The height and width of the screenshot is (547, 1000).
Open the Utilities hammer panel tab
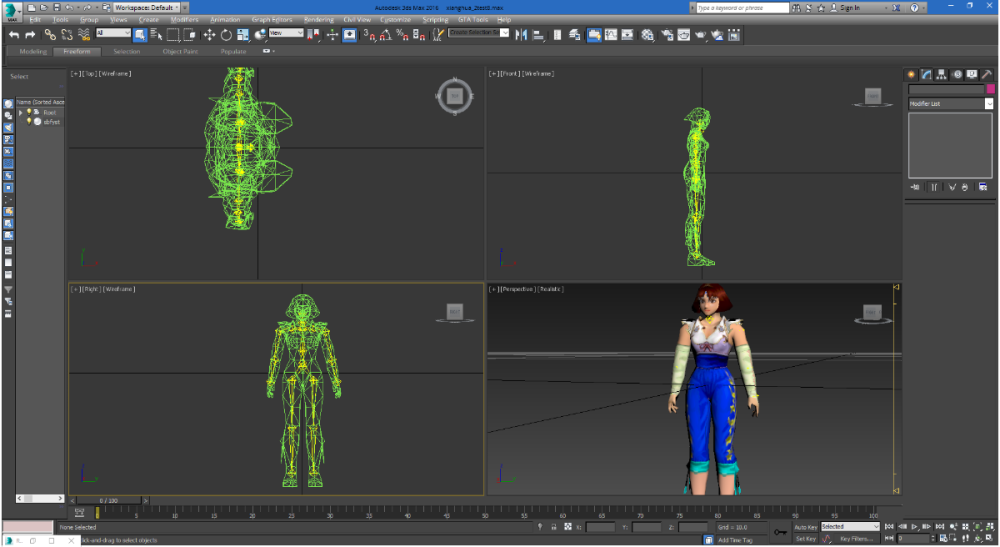[988, 74]
